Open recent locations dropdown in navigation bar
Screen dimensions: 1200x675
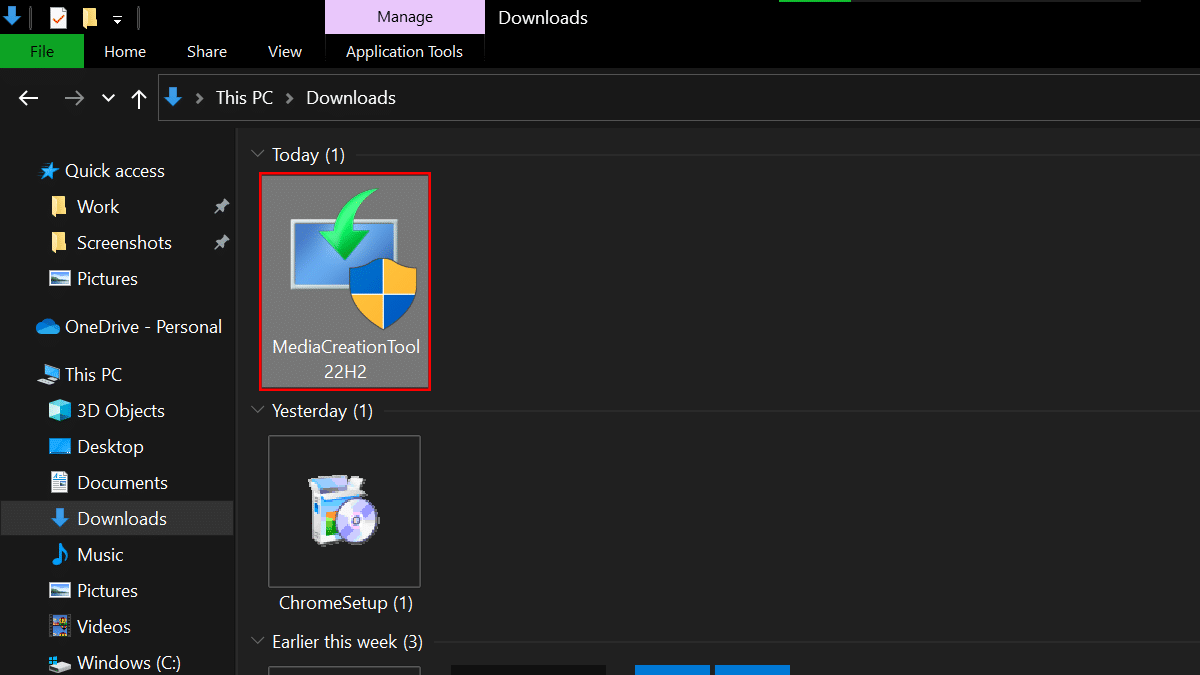point(107,97)
